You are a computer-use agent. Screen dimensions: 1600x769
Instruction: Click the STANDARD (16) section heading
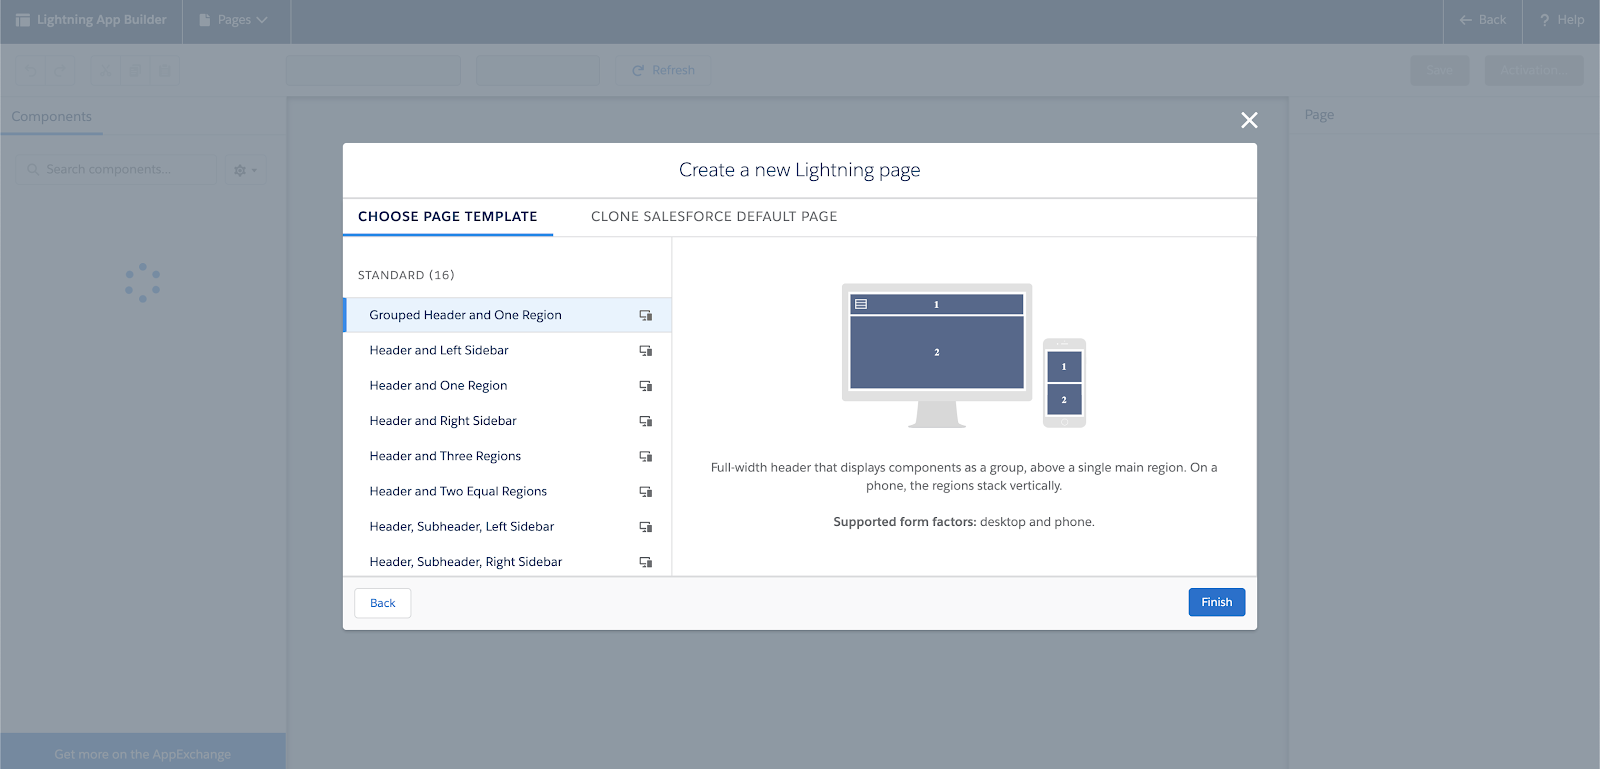(x=406, y=275)
